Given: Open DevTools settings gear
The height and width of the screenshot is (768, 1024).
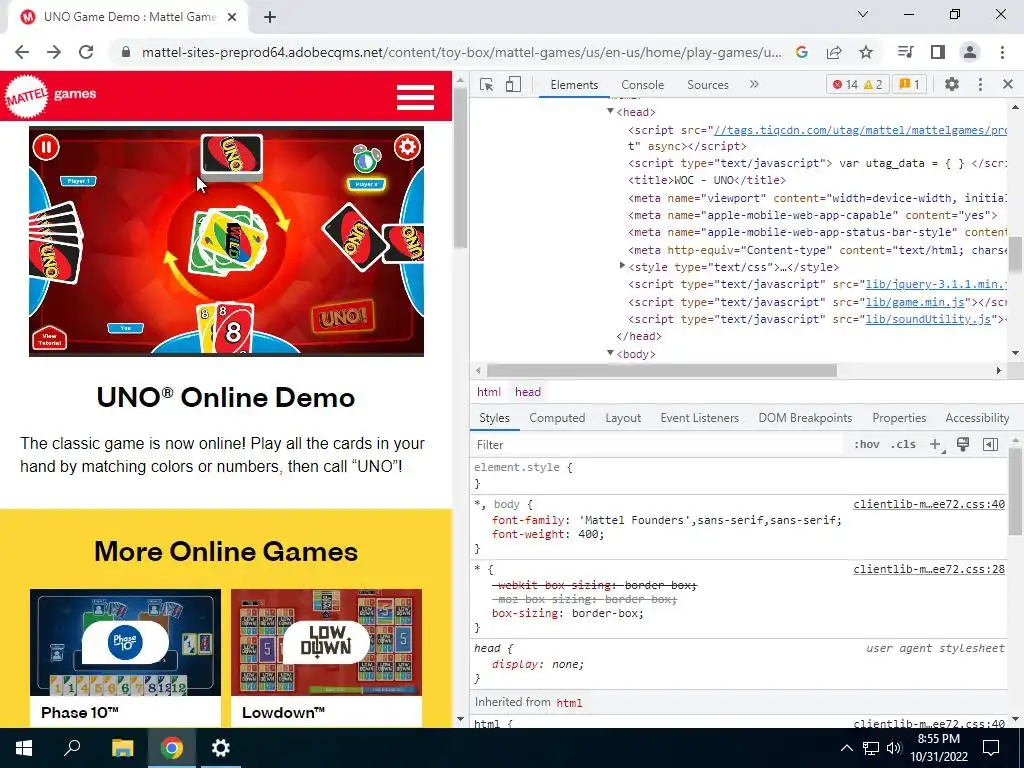Looking at the screenshot, I should [x=952, y=84].
